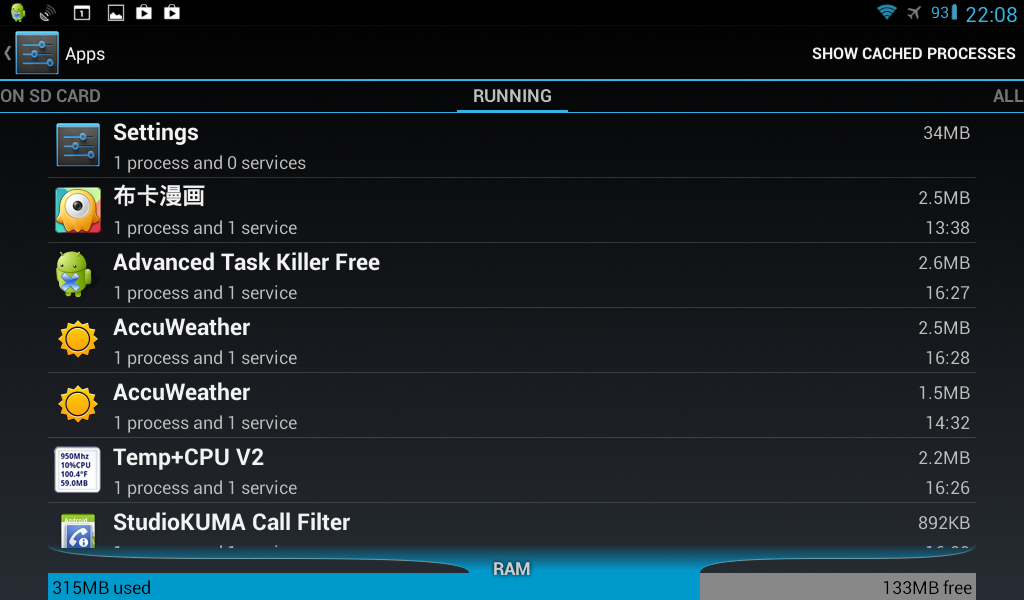Tap the StudioKUMA Call Filter icon
The width and height of the screenshot is (1024, 600).
(x=78, y=530)
